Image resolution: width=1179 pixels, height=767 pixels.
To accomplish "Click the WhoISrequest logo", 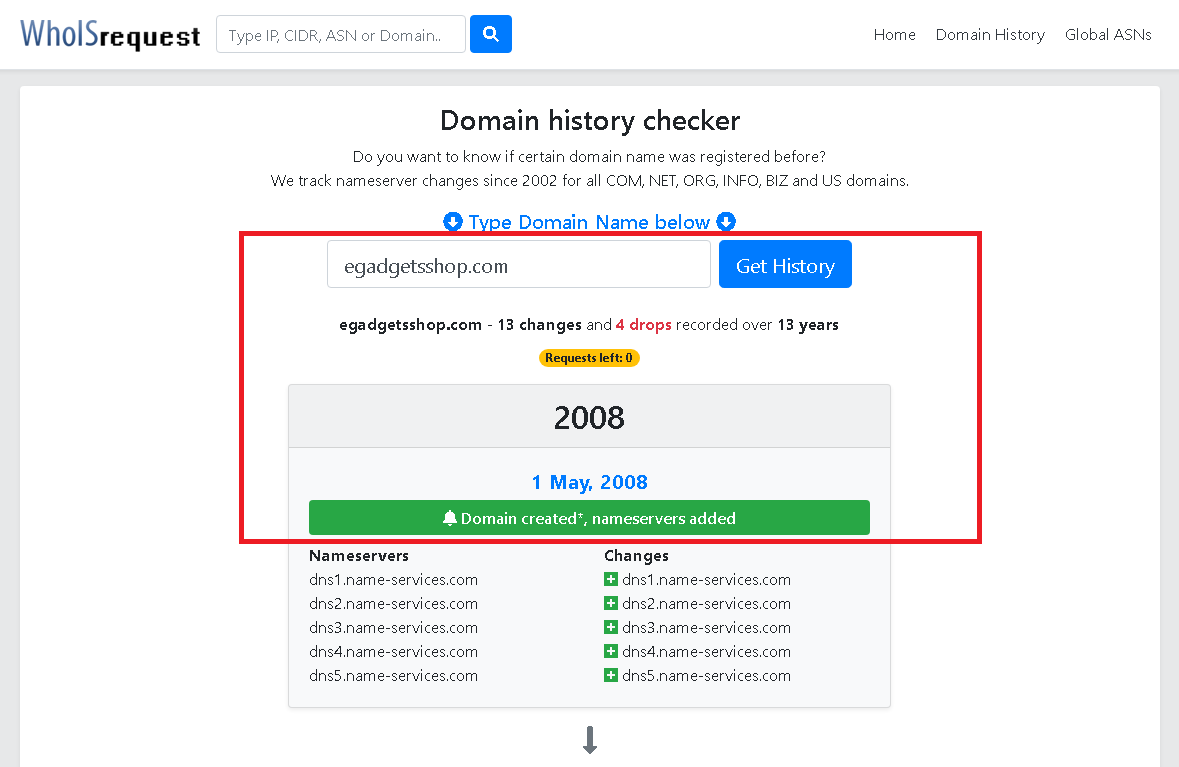I will click(110, 35).
